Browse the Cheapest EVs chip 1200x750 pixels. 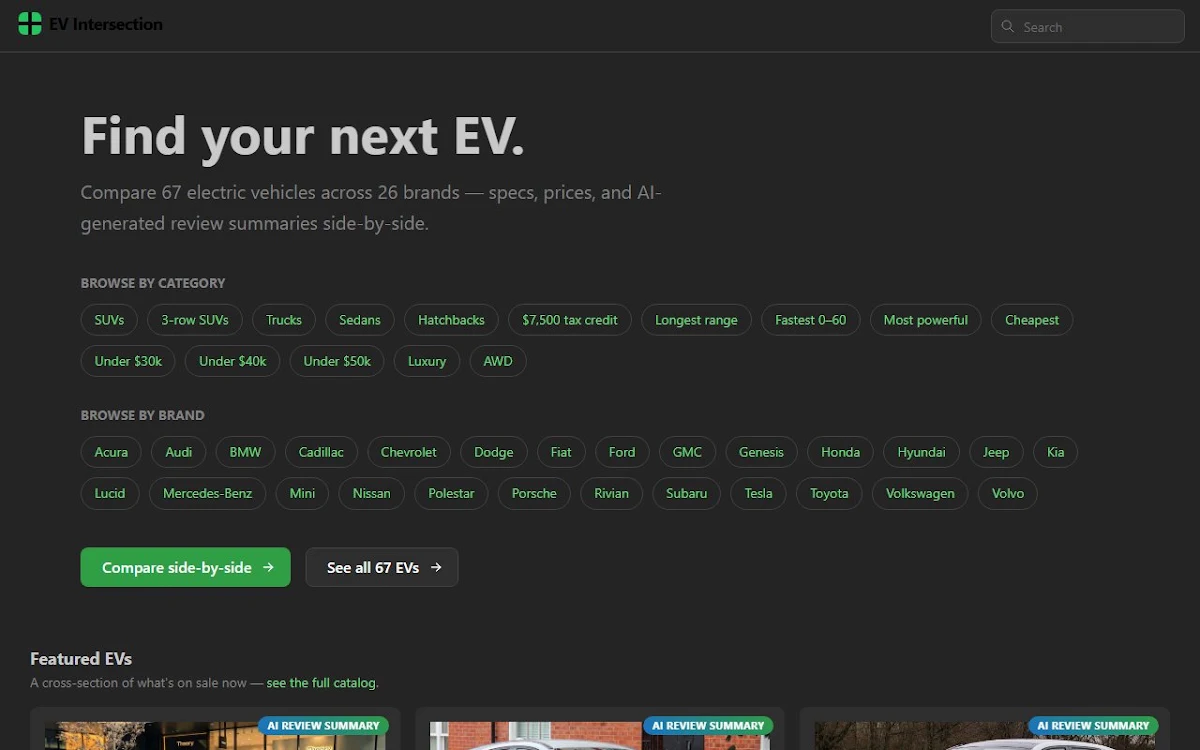coord(1032,320)
